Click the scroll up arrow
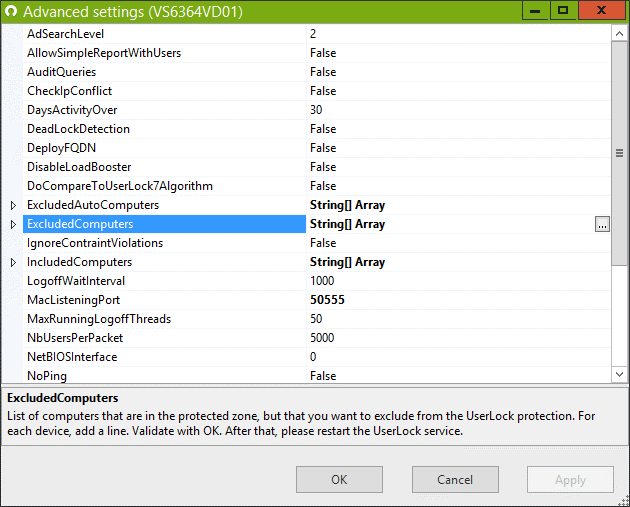The width and height of the screenshot is (630, 507). pyautogui.click(x=619, y=33)
